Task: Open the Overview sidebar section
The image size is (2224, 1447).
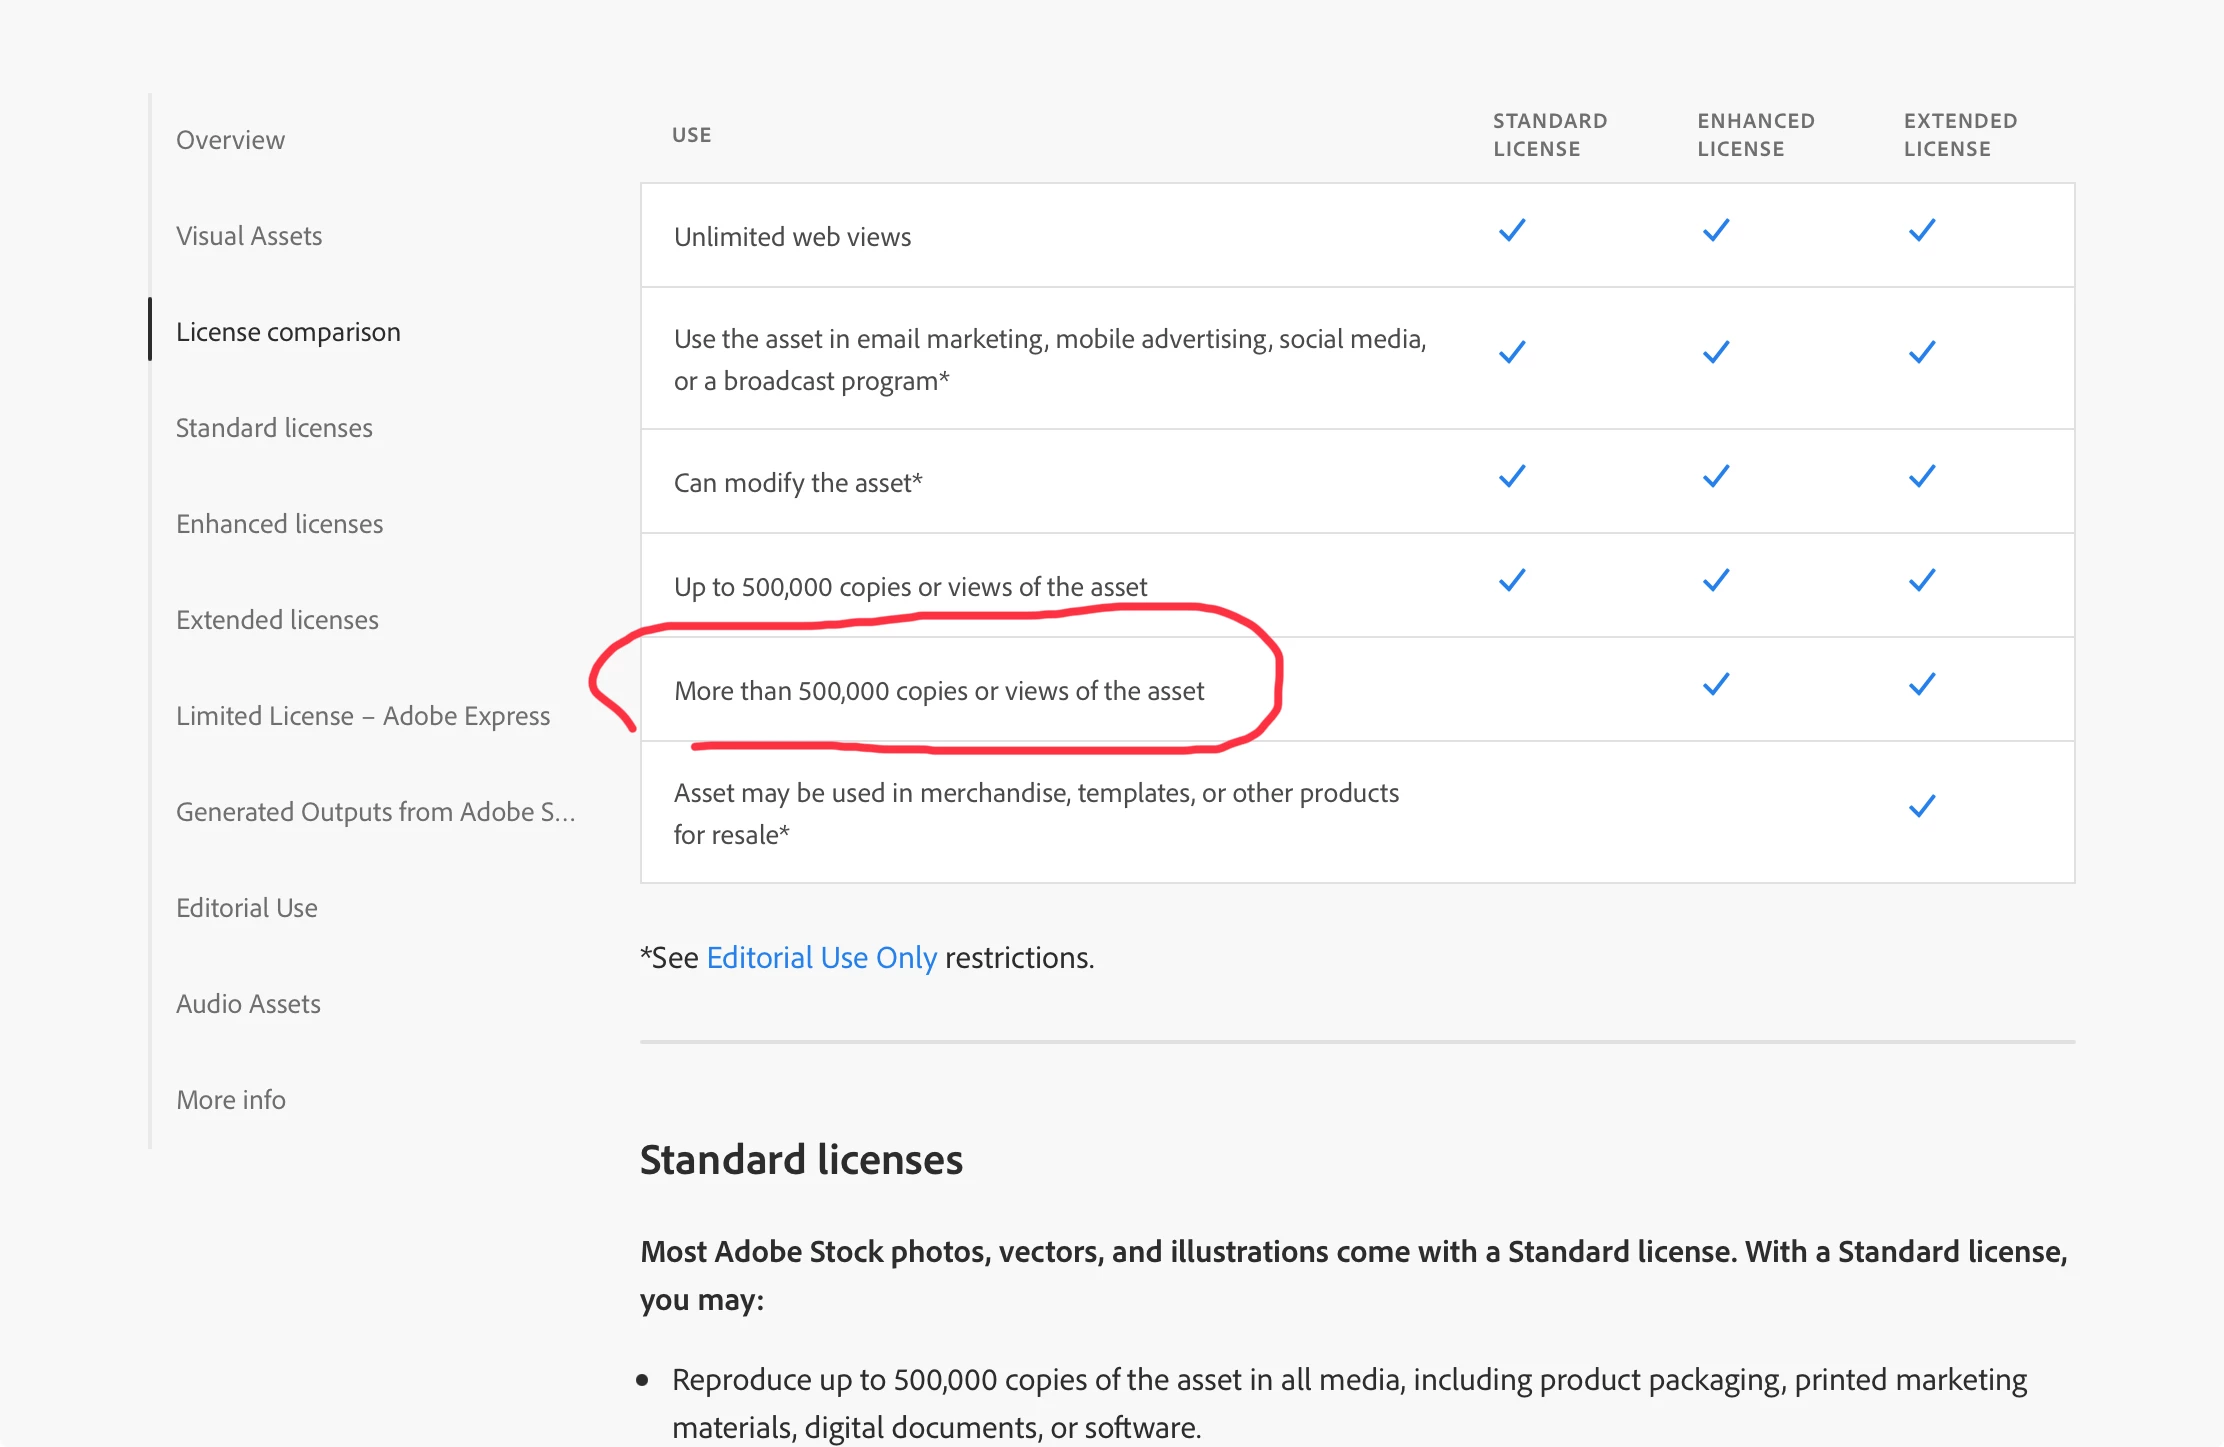Action: tap(230, 140)
